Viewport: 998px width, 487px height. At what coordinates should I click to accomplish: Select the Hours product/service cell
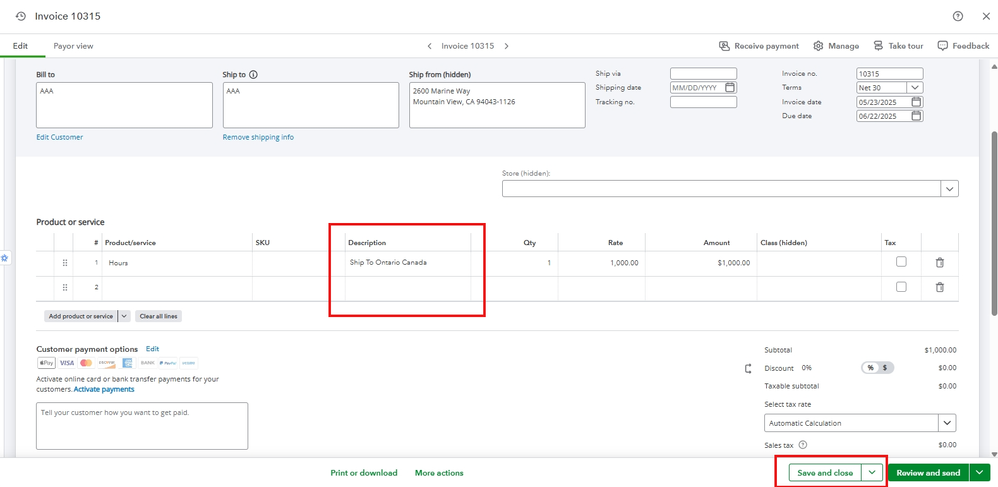178,263
